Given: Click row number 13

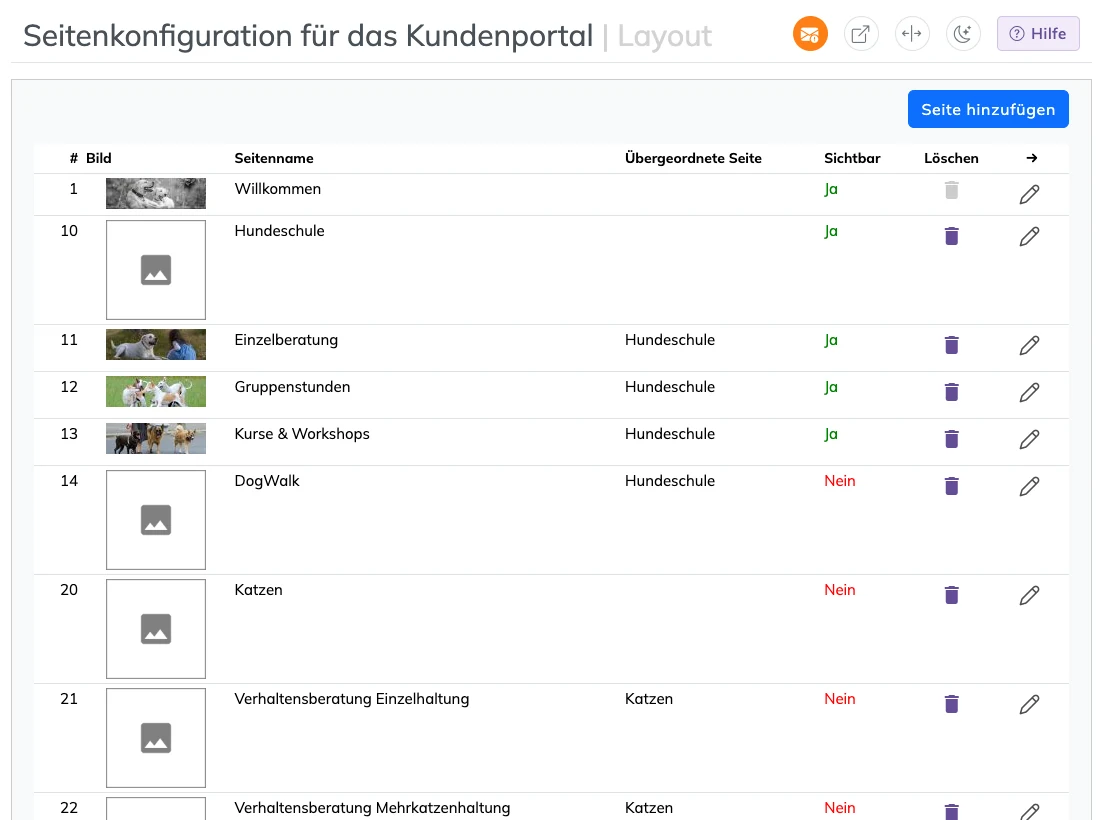Looking at the screenshot, I should point(69,434).
